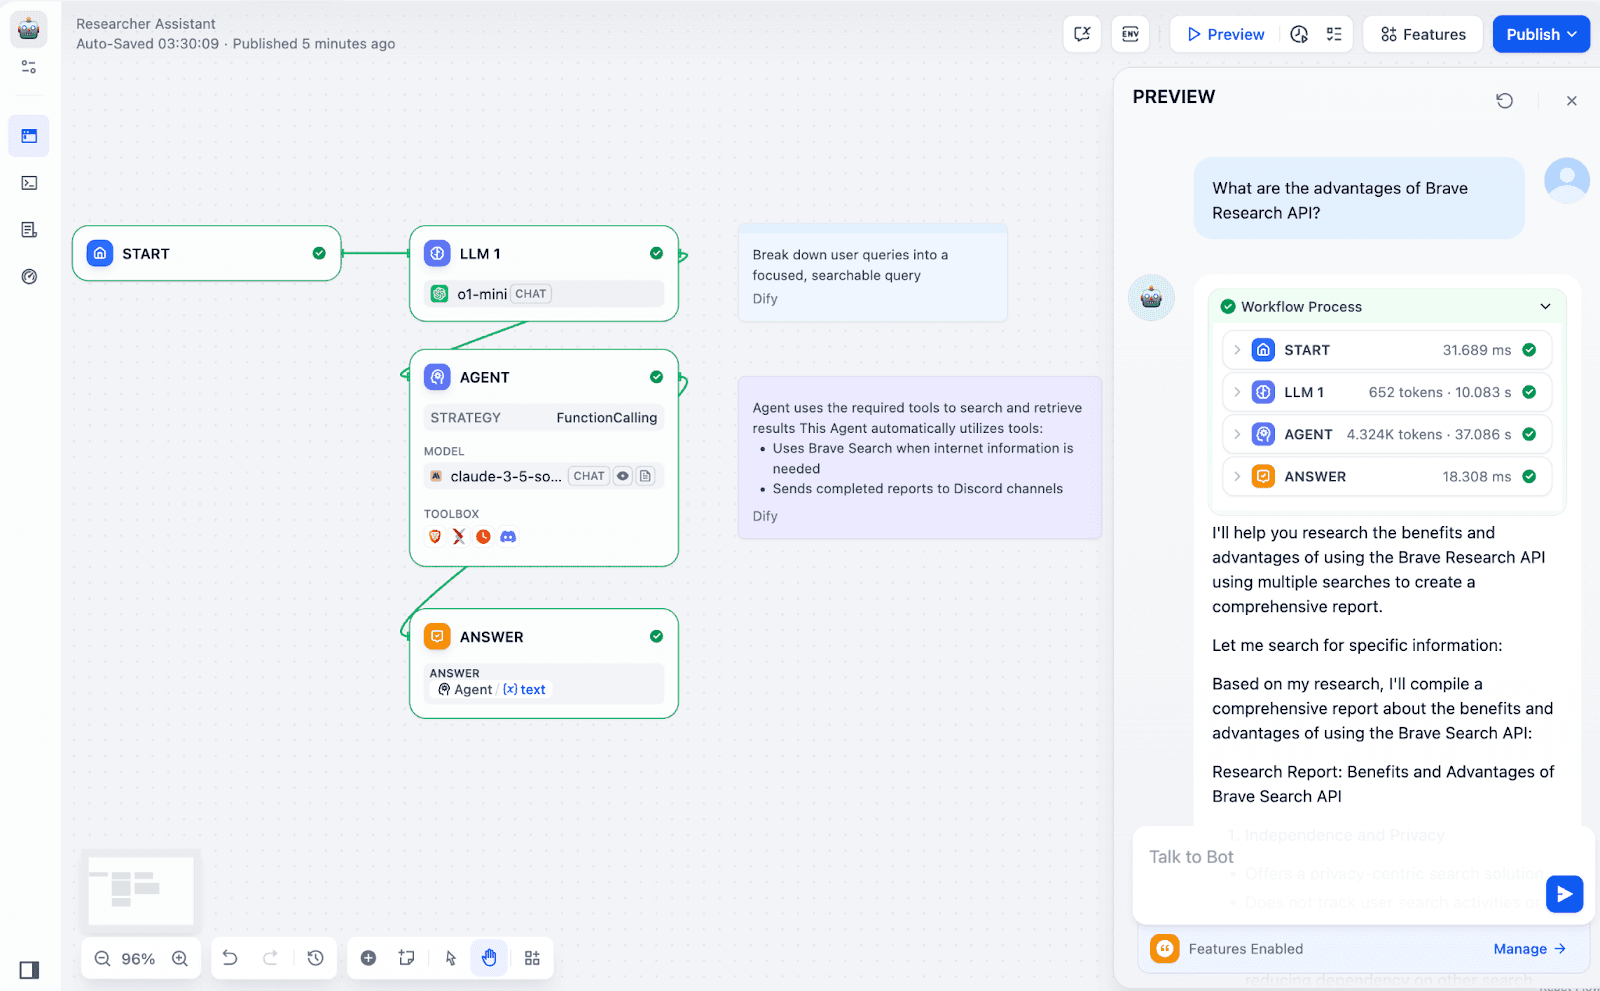
Task: Click the zoom in magnifier icon
Action: pos(180,959)
